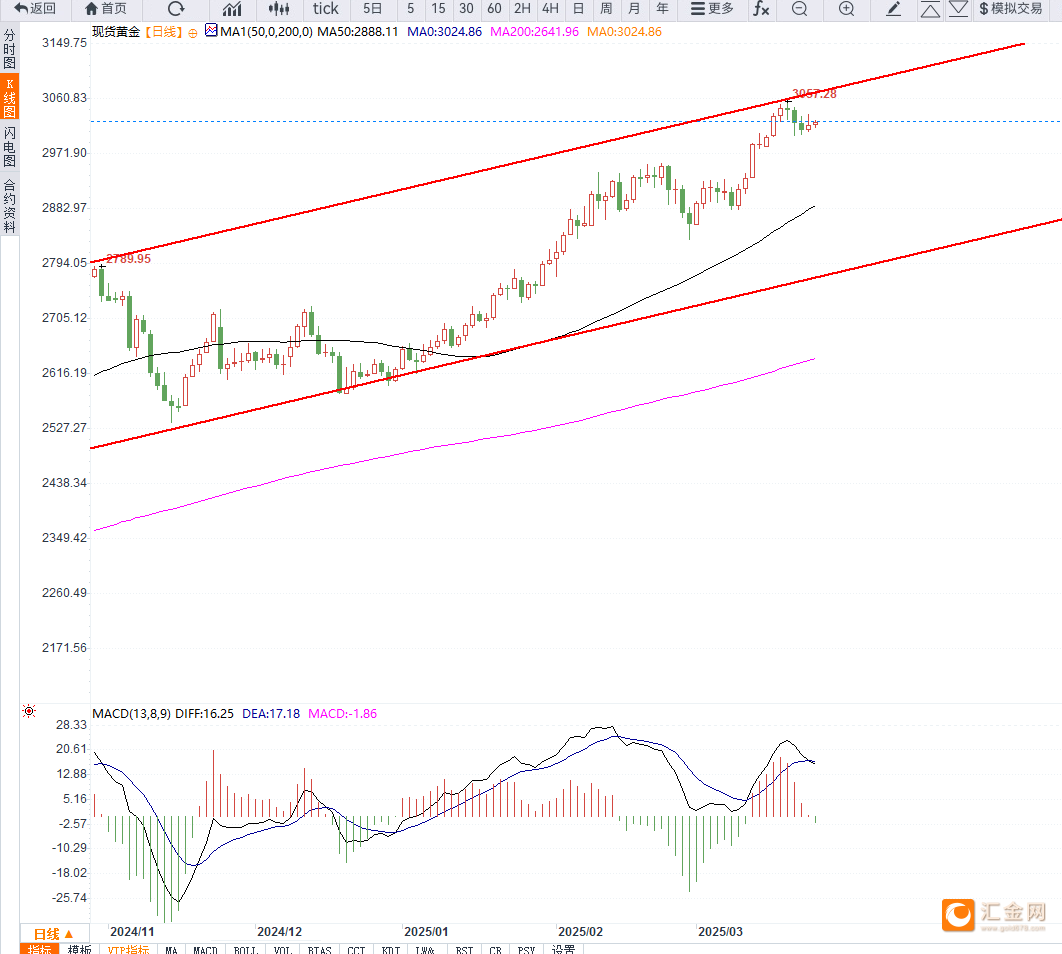Choose the MACD indicator tab
Viewport: 1062px width, 954px height.
click(x=205, y=949)
